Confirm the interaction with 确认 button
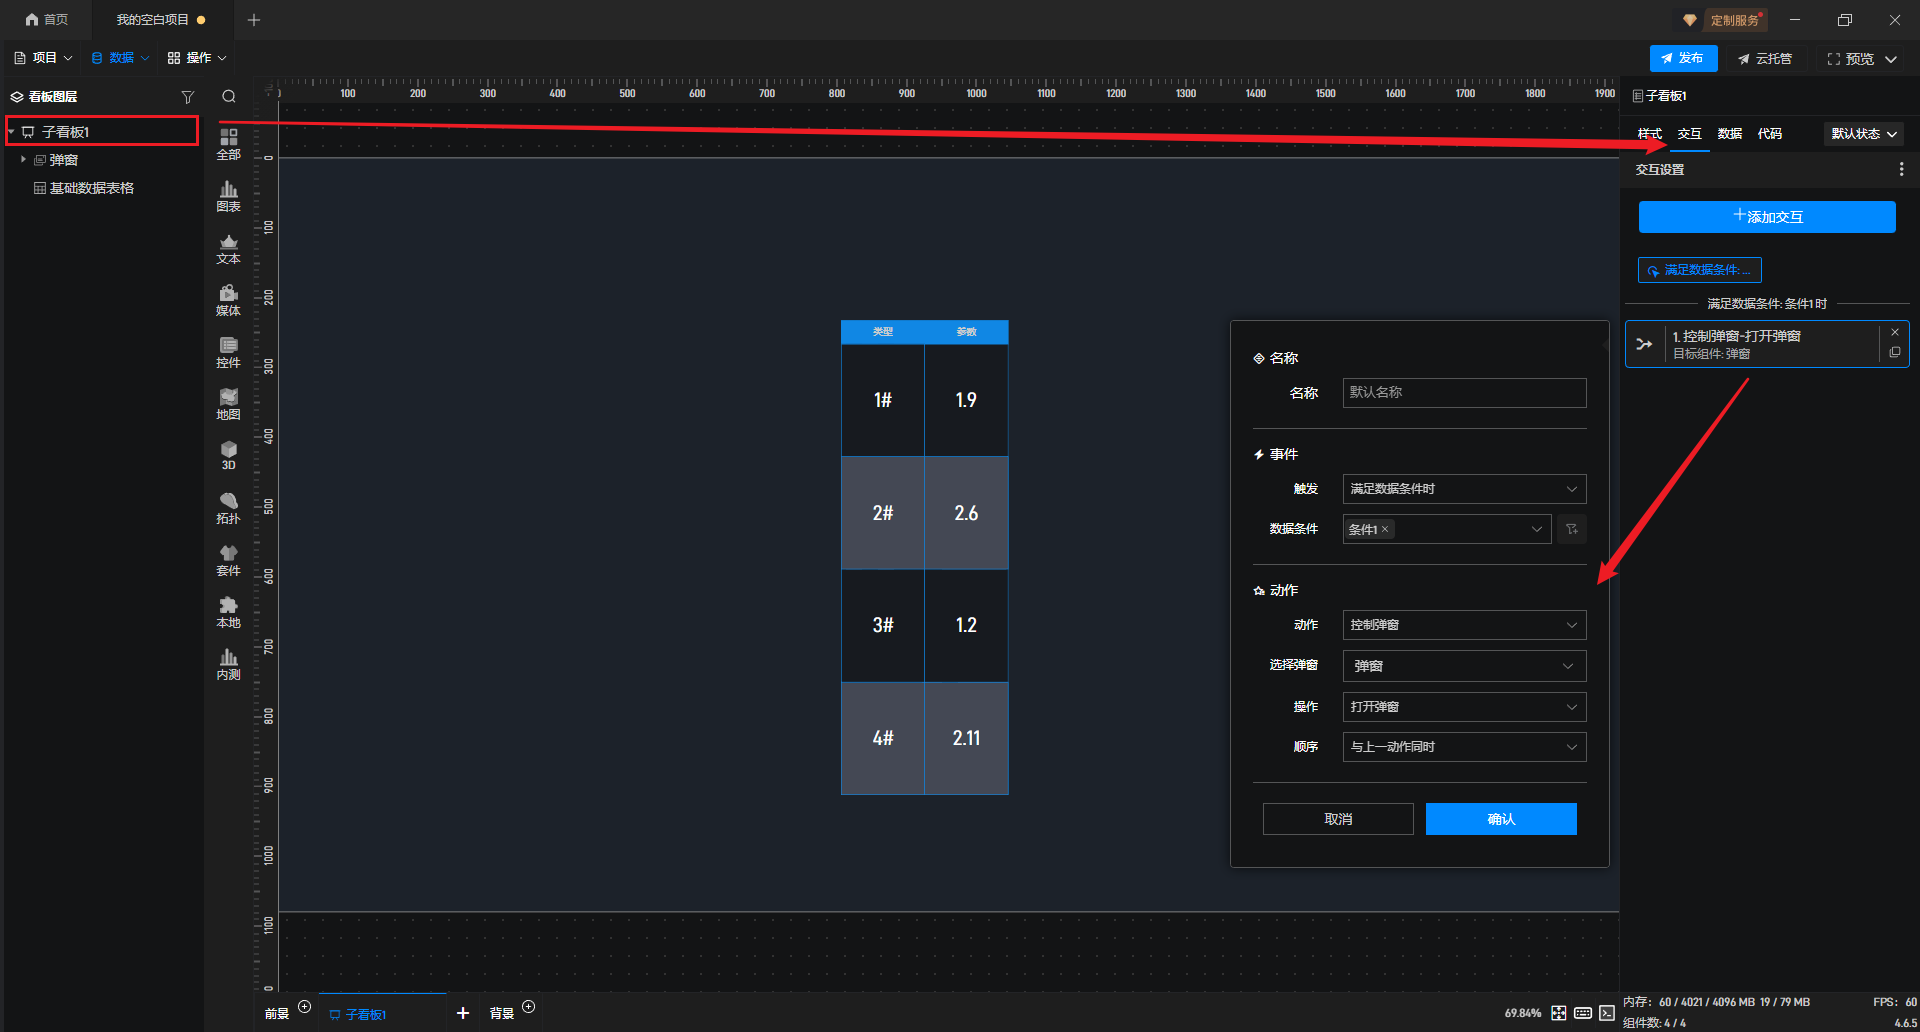 click(x=1500, y=819)
